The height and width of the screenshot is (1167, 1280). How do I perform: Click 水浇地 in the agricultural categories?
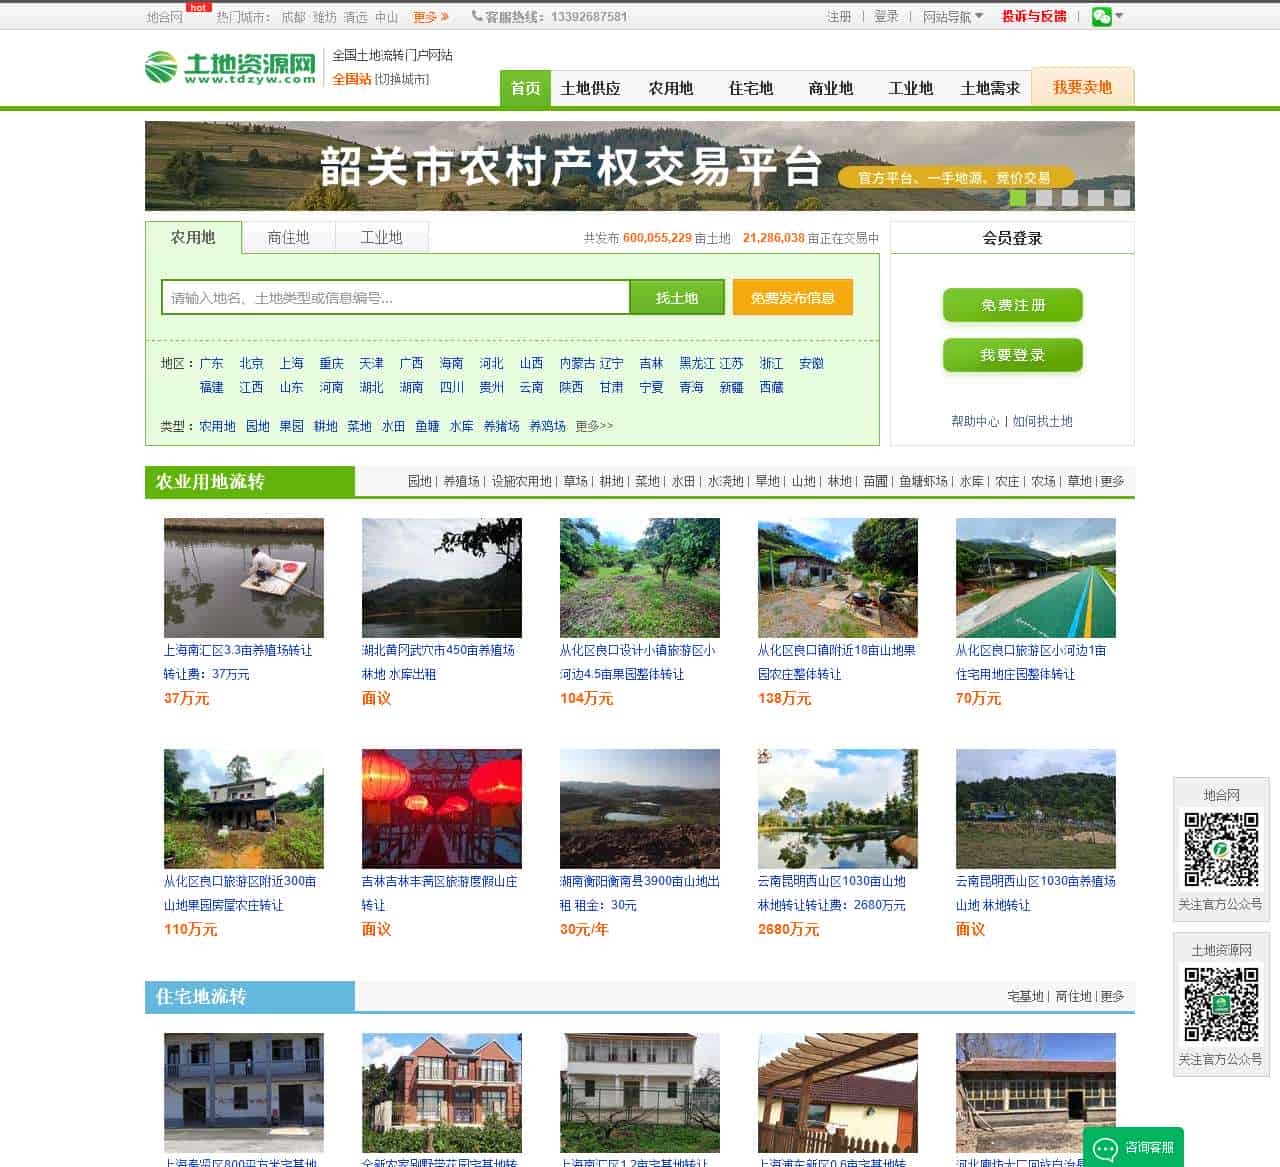(x=725, y=481)
